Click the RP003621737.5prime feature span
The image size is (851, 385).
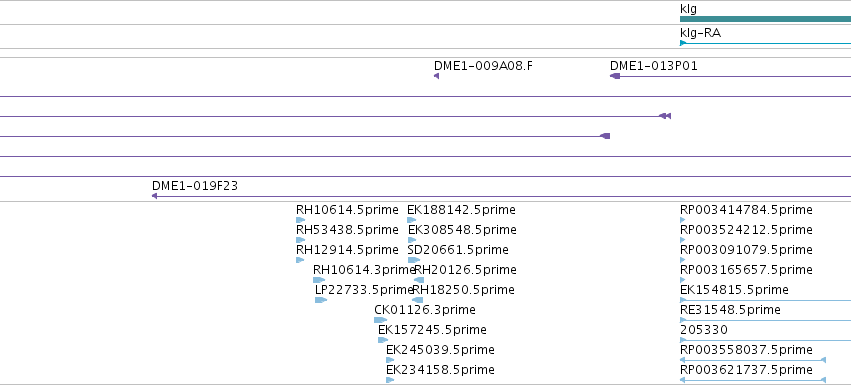click(753, 380)
